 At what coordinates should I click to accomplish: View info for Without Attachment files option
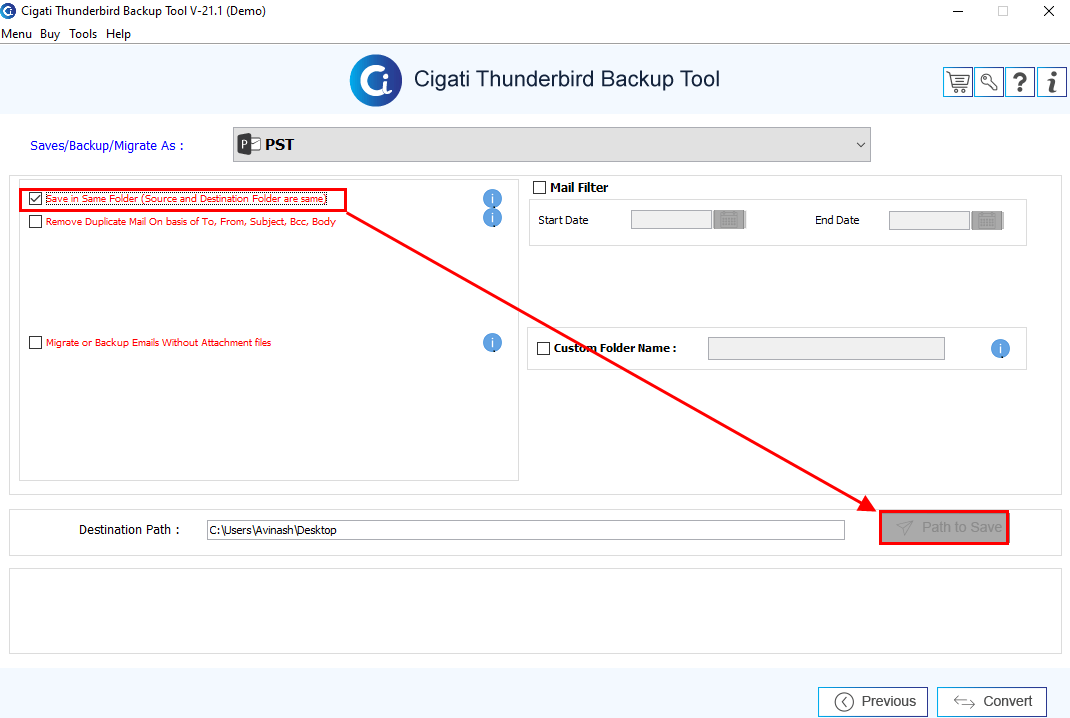tap(492, 343)
